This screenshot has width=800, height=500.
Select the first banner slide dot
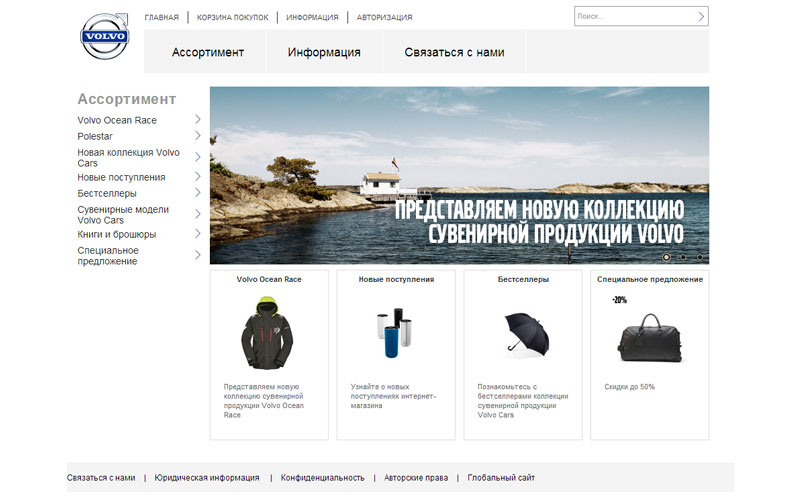click(666, 257)
